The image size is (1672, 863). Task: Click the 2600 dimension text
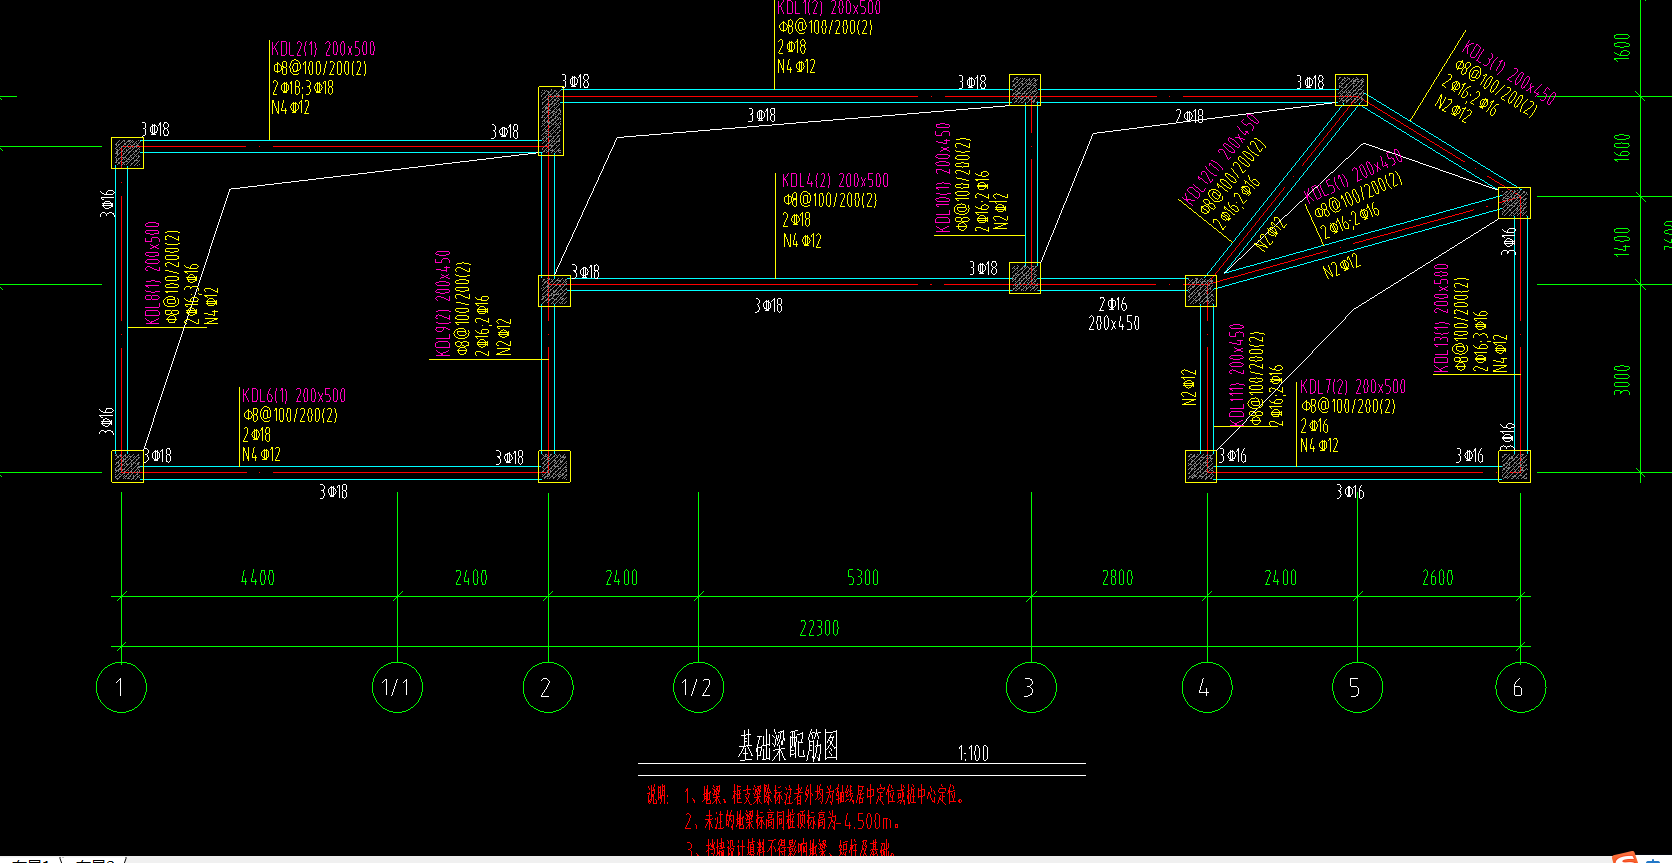coord(1438,578)
